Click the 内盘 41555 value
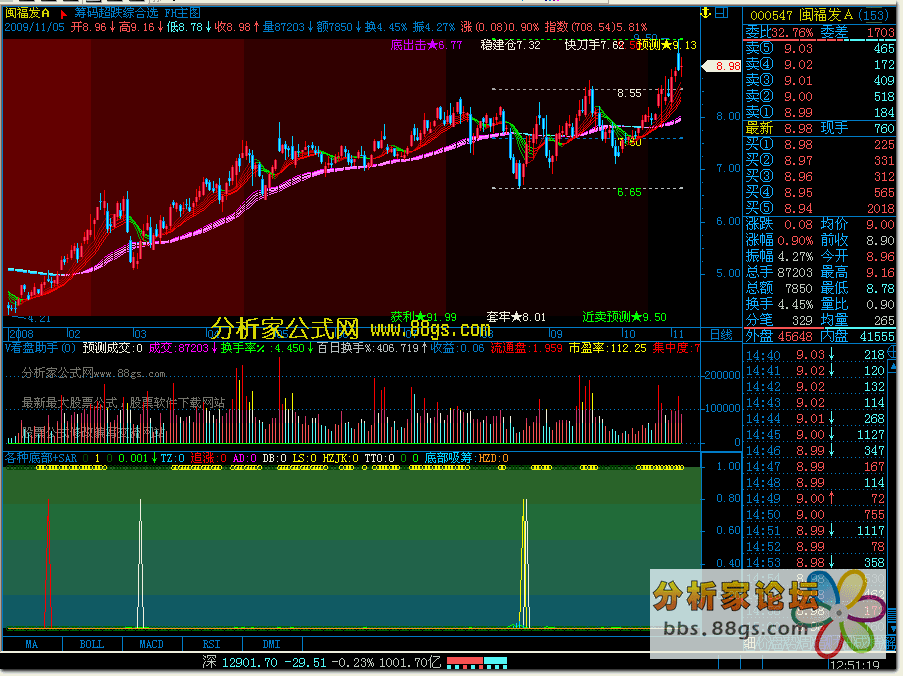 click(877, 336)
